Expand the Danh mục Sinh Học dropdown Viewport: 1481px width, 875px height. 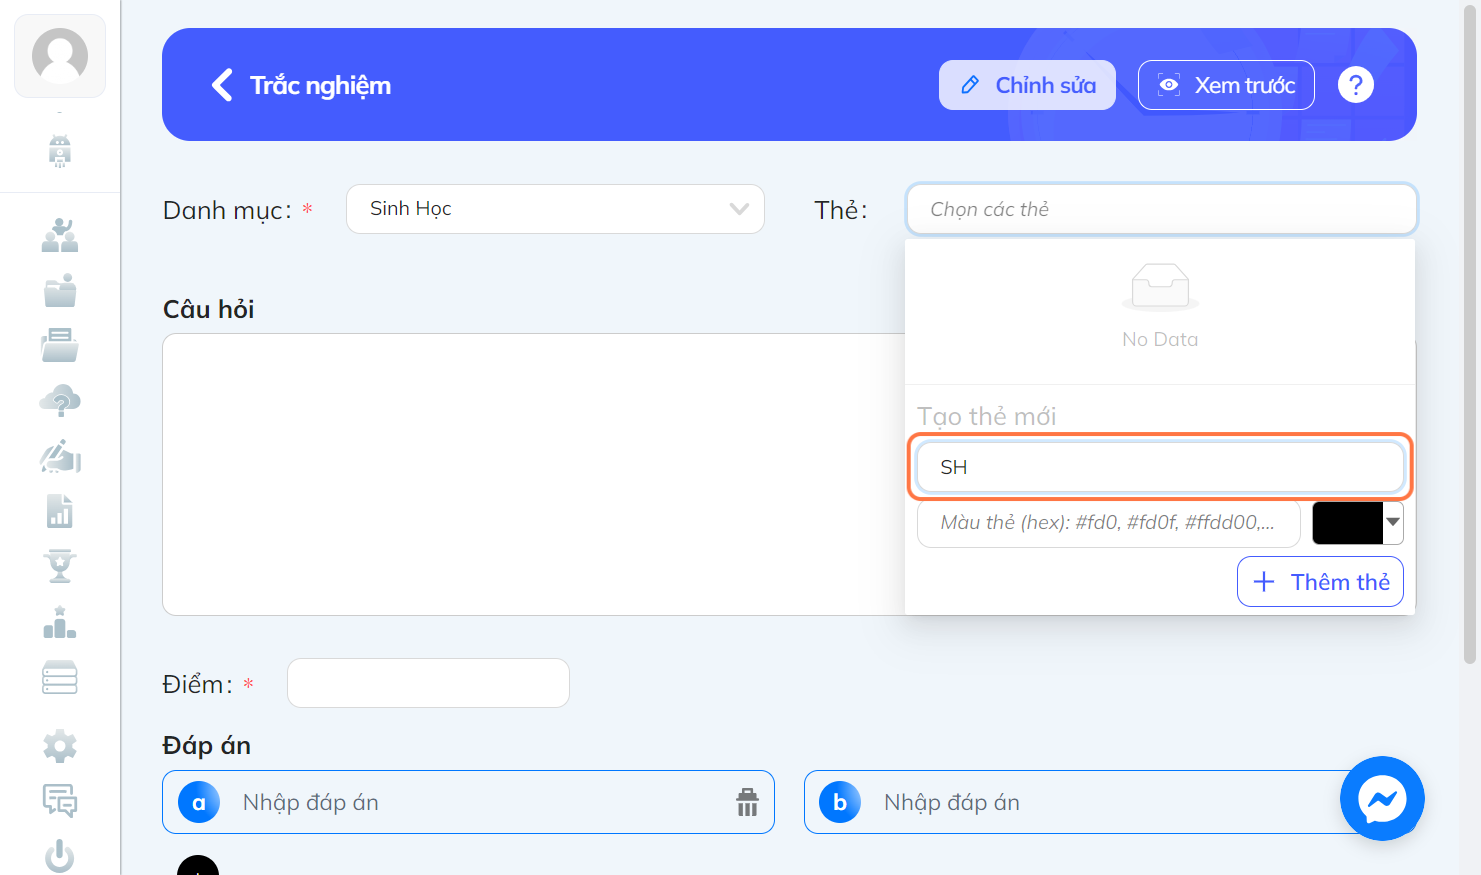click(555, 209)
